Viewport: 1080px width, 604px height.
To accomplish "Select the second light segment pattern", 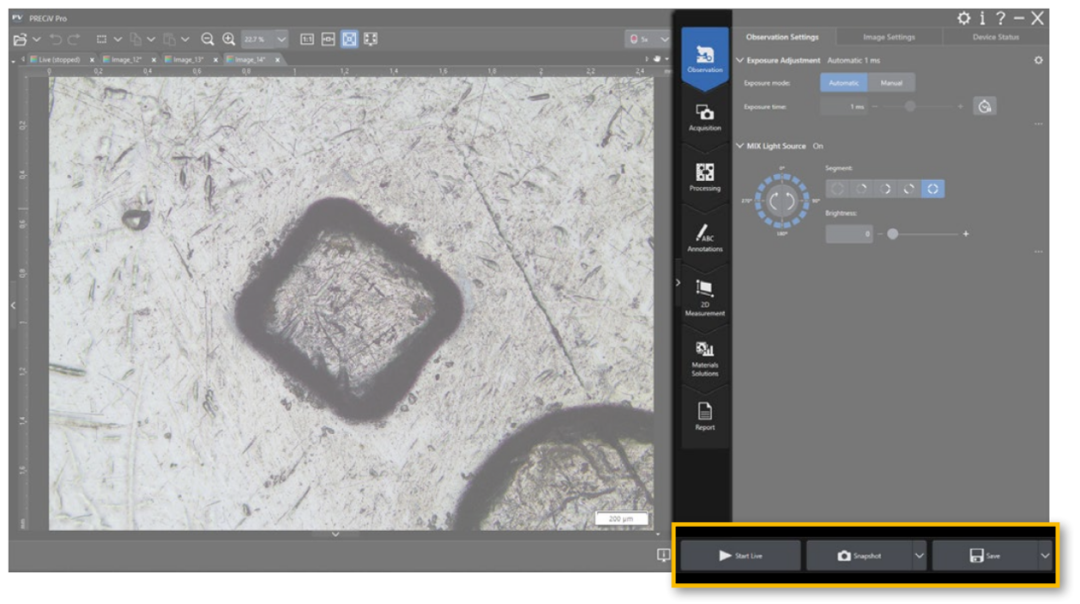I will tap(862, 189).
